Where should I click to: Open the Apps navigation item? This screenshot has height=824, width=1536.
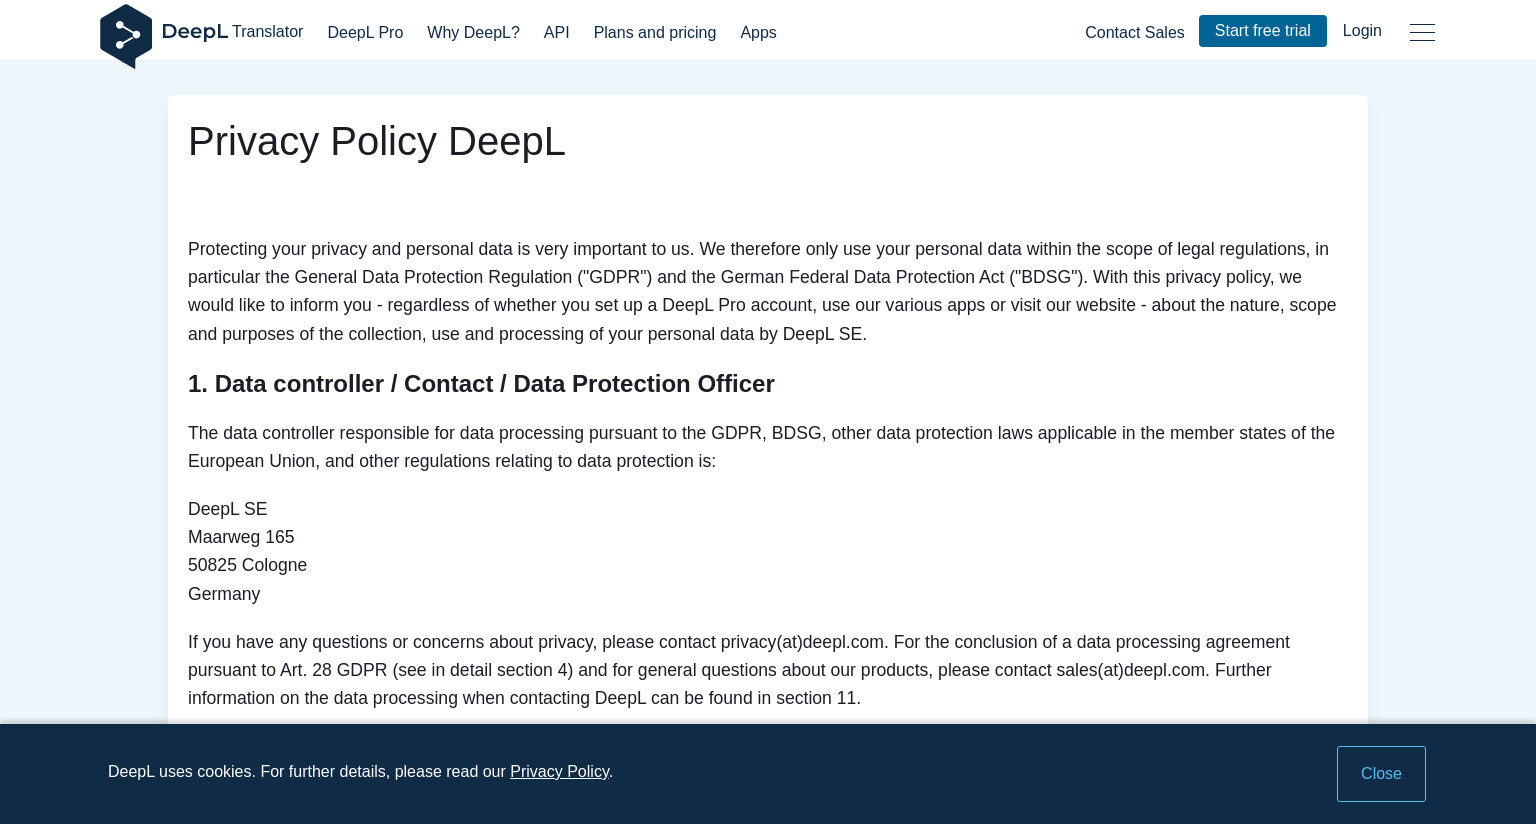coord(758,33)
